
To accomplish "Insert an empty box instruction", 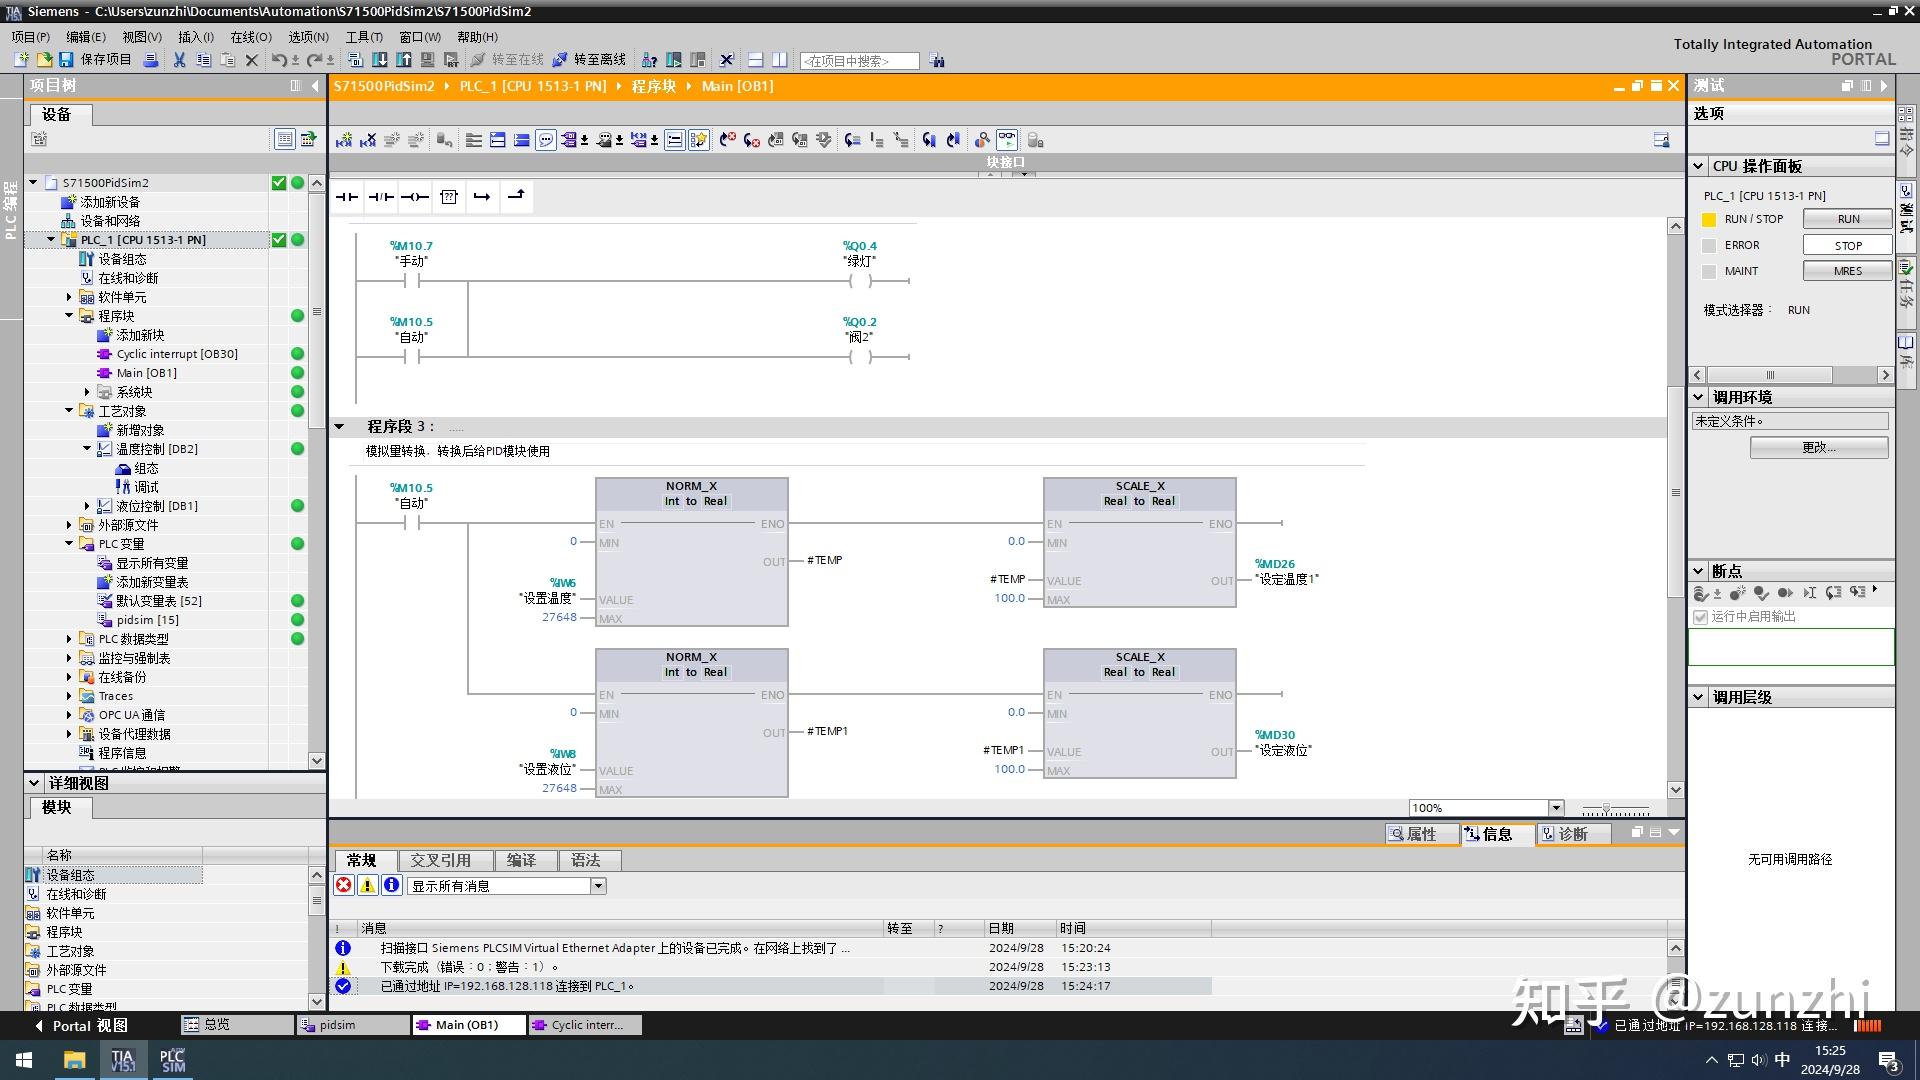I will [x=449, y=197].
